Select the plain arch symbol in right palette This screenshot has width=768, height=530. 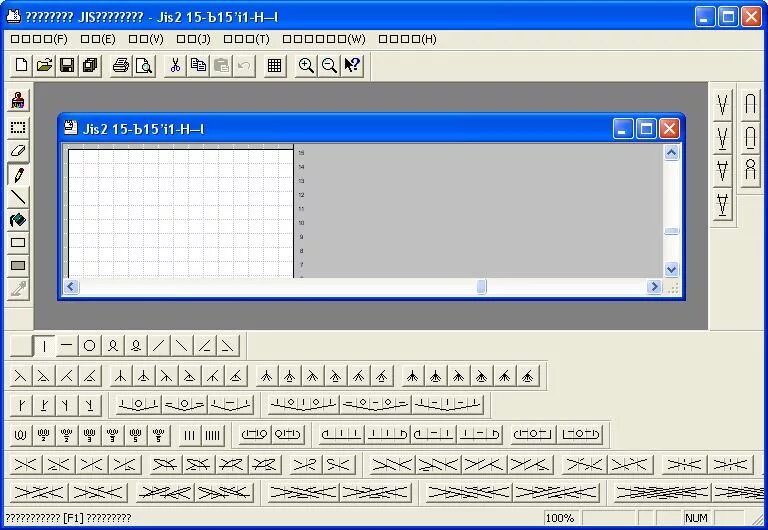pos(750,105)
